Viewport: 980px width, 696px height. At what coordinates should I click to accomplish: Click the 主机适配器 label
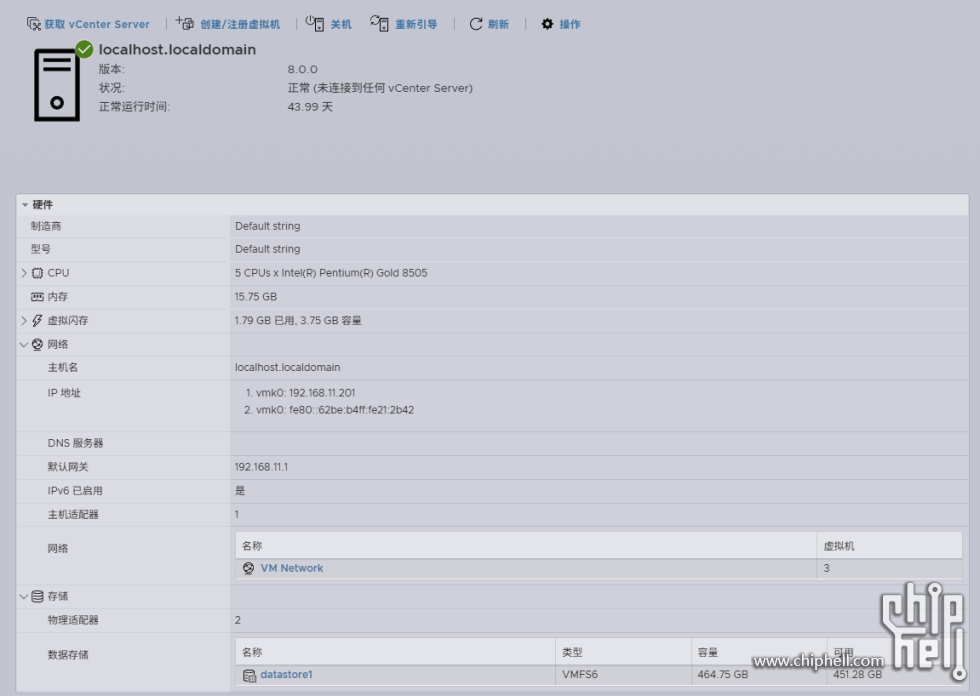pos(73,514)
